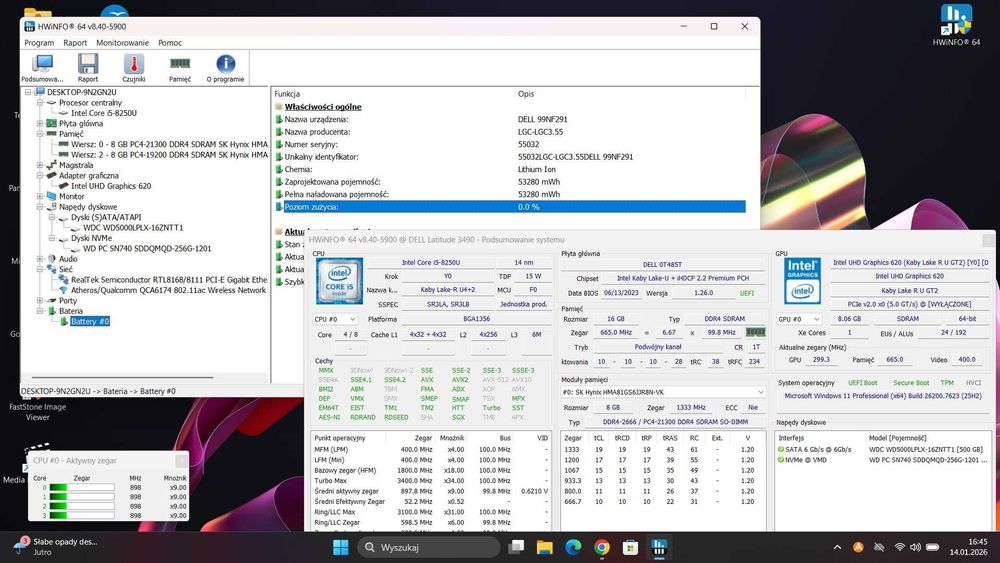Open Microsoft Store from the taskbar
This screenshot has height=563, width=1000.
click(630, 547)
